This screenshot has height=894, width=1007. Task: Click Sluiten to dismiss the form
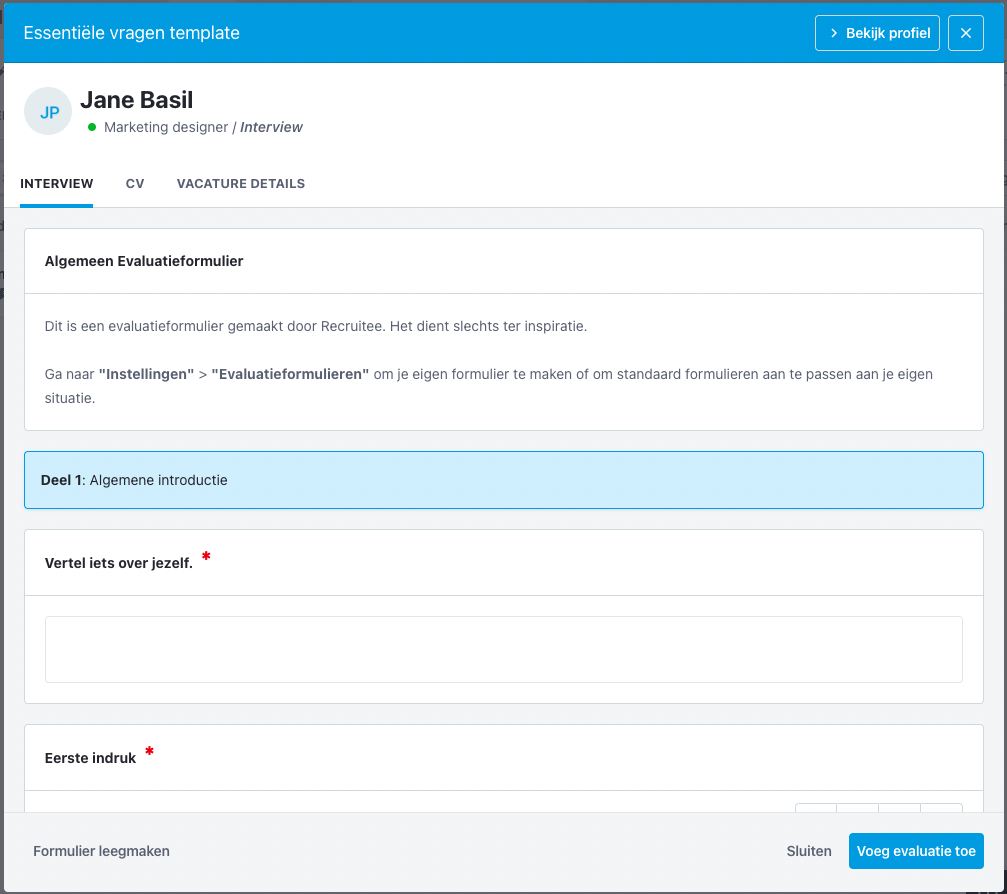click(809, 851)
